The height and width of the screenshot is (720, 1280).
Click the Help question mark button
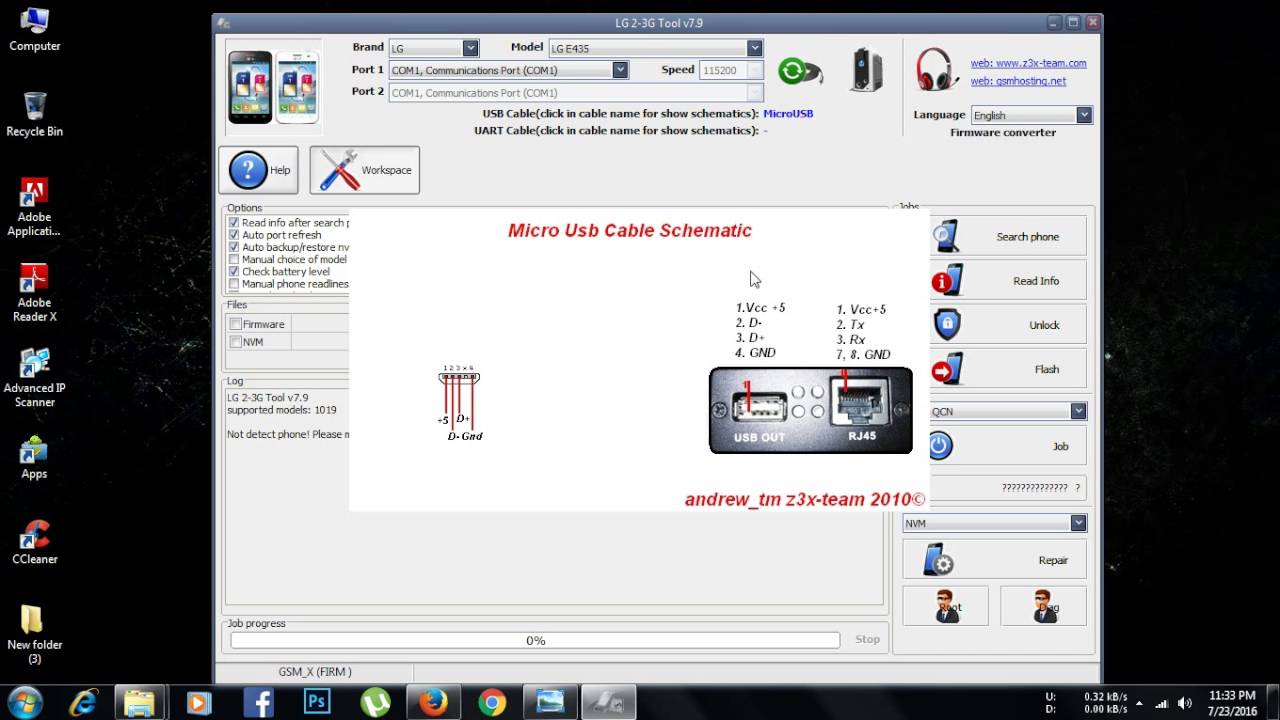258,170
